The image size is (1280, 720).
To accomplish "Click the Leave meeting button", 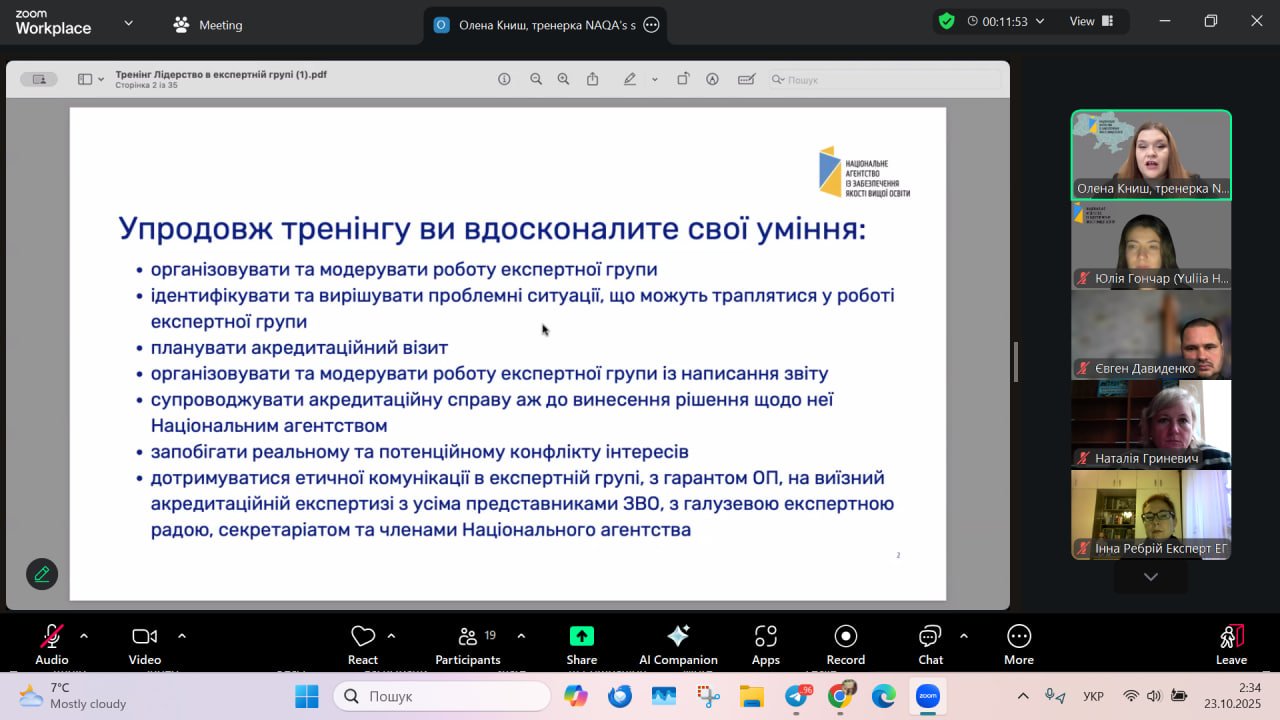I will tap(1231, 643).
